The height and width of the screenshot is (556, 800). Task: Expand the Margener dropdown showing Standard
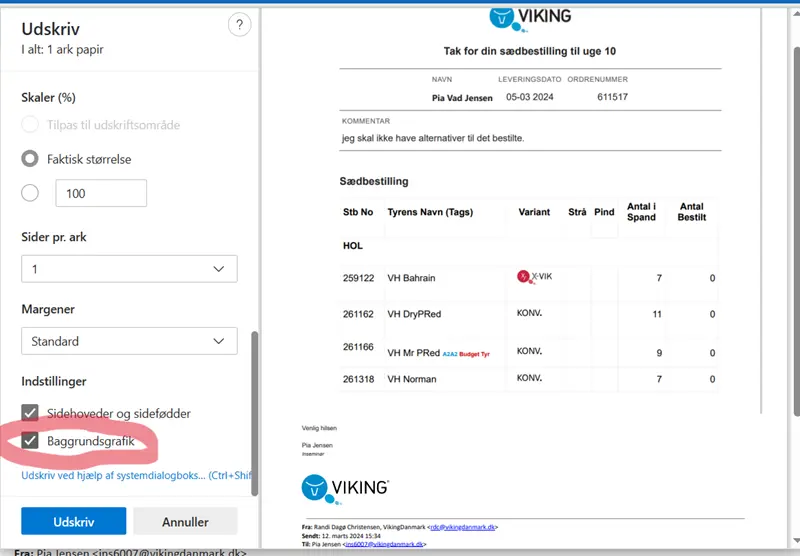pyautogui.click(x=129, y=341)
